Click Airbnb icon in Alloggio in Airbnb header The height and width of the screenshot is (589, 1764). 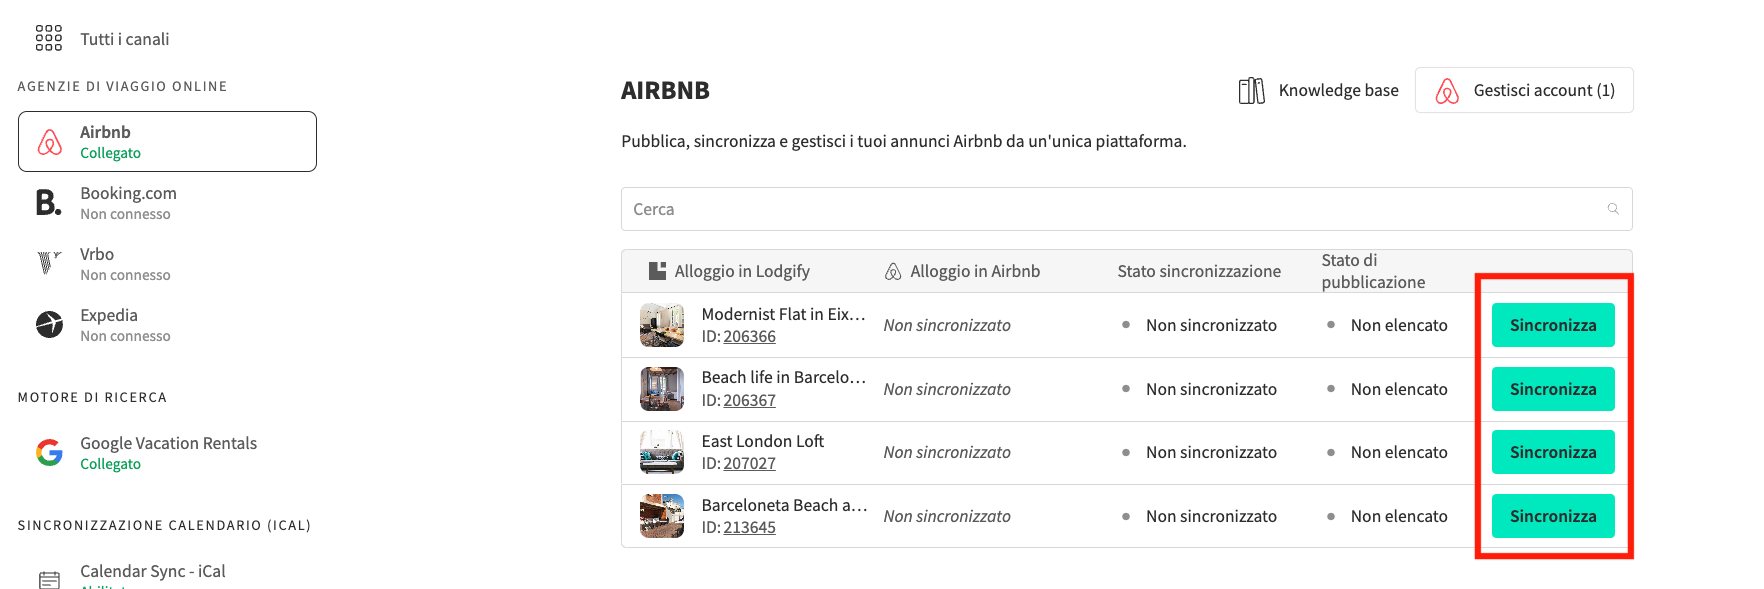(893, 271)
